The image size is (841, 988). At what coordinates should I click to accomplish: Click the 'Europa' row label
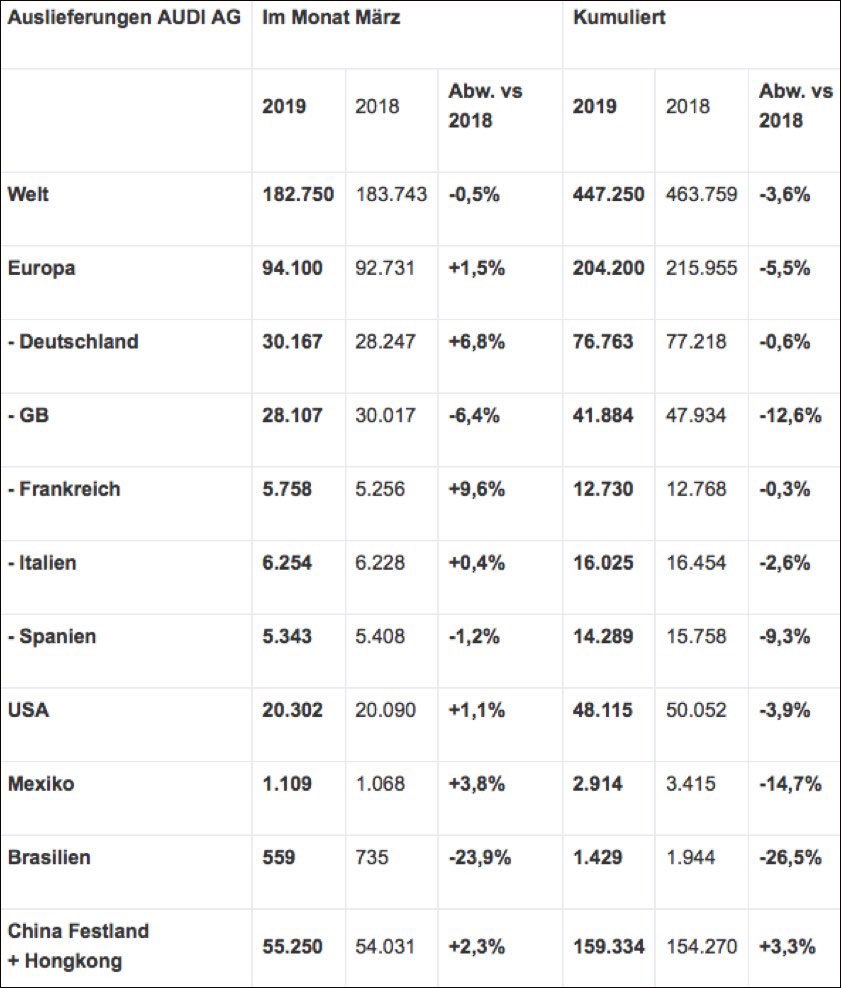coord(42,268)
